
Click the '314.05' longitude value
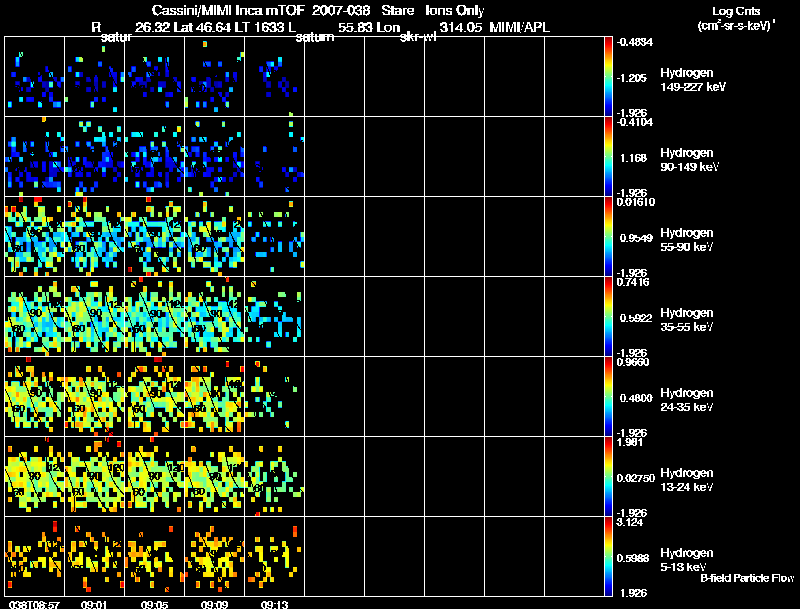point(460,27)
